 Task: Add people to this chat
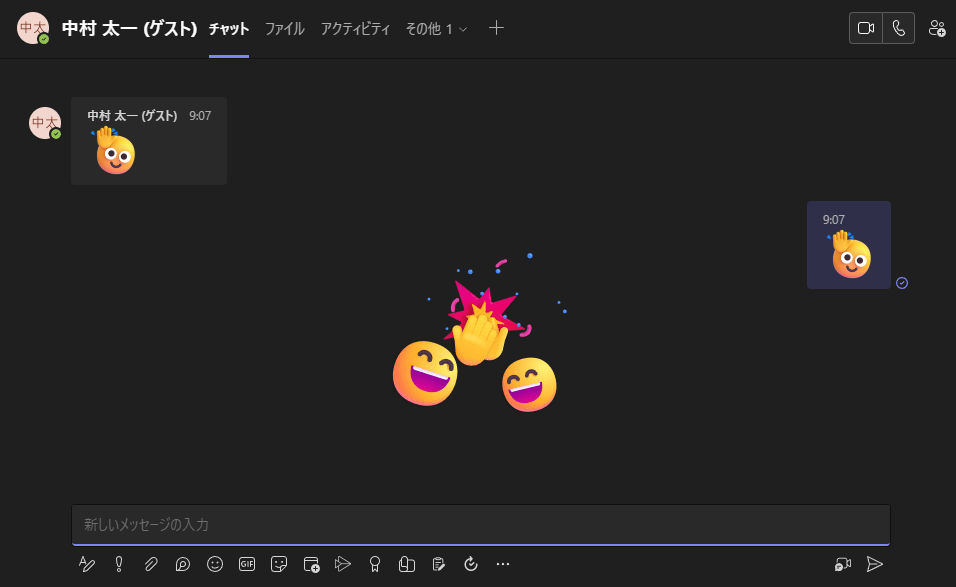click(937, 28)
